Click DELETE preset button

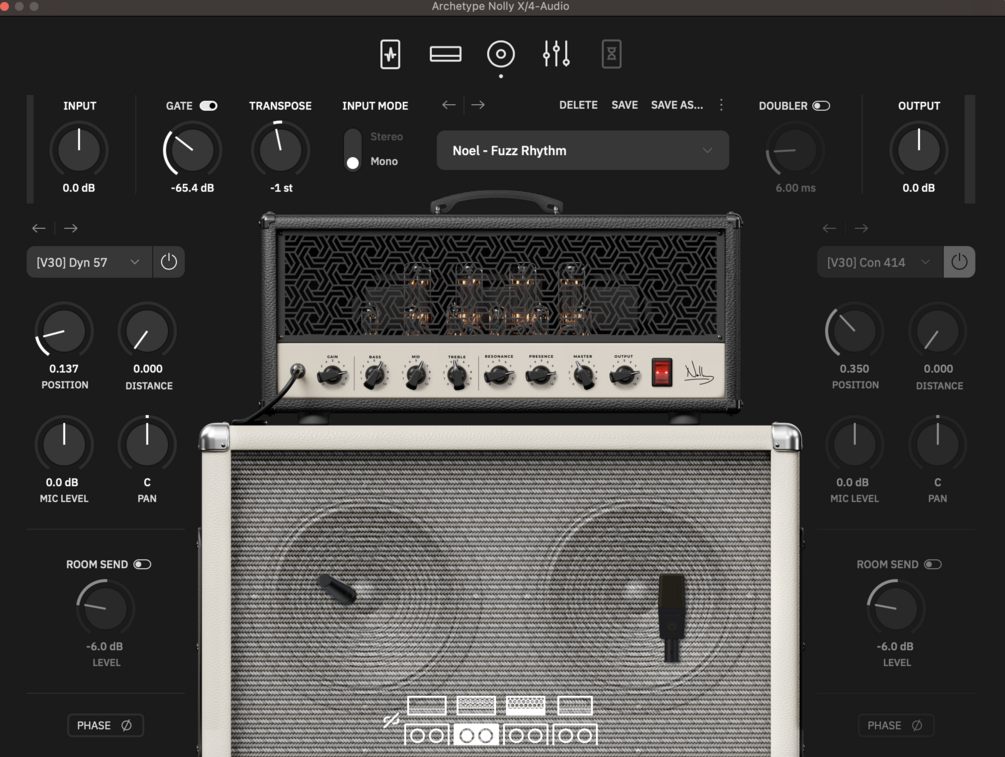coord(578,104)
